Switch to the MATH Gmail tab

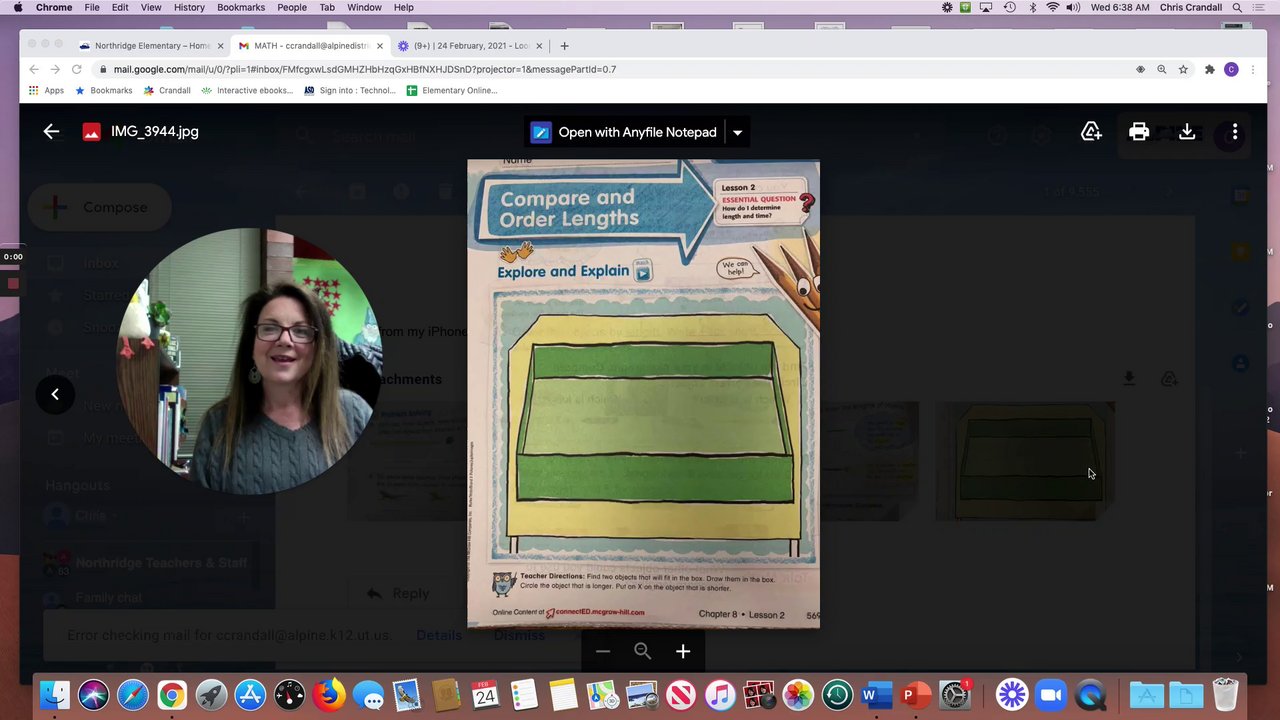pyautogui.click(x=309, y=46)
